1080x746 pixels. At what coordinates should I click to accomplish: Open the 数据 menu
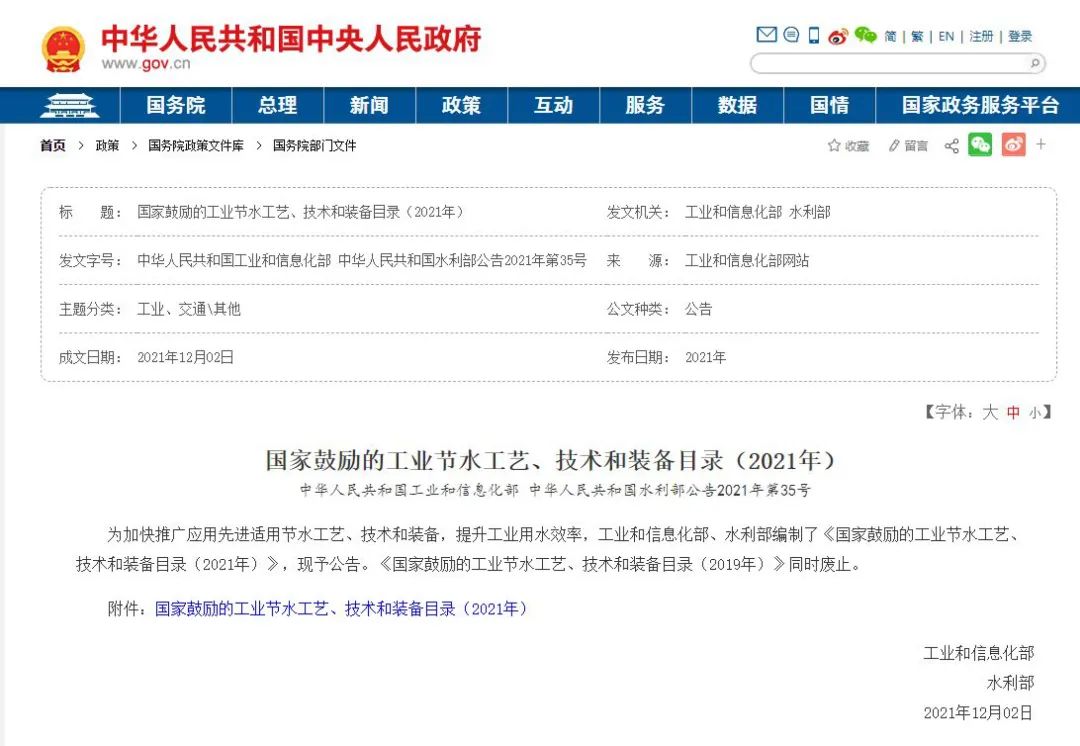tap(738, 105)
